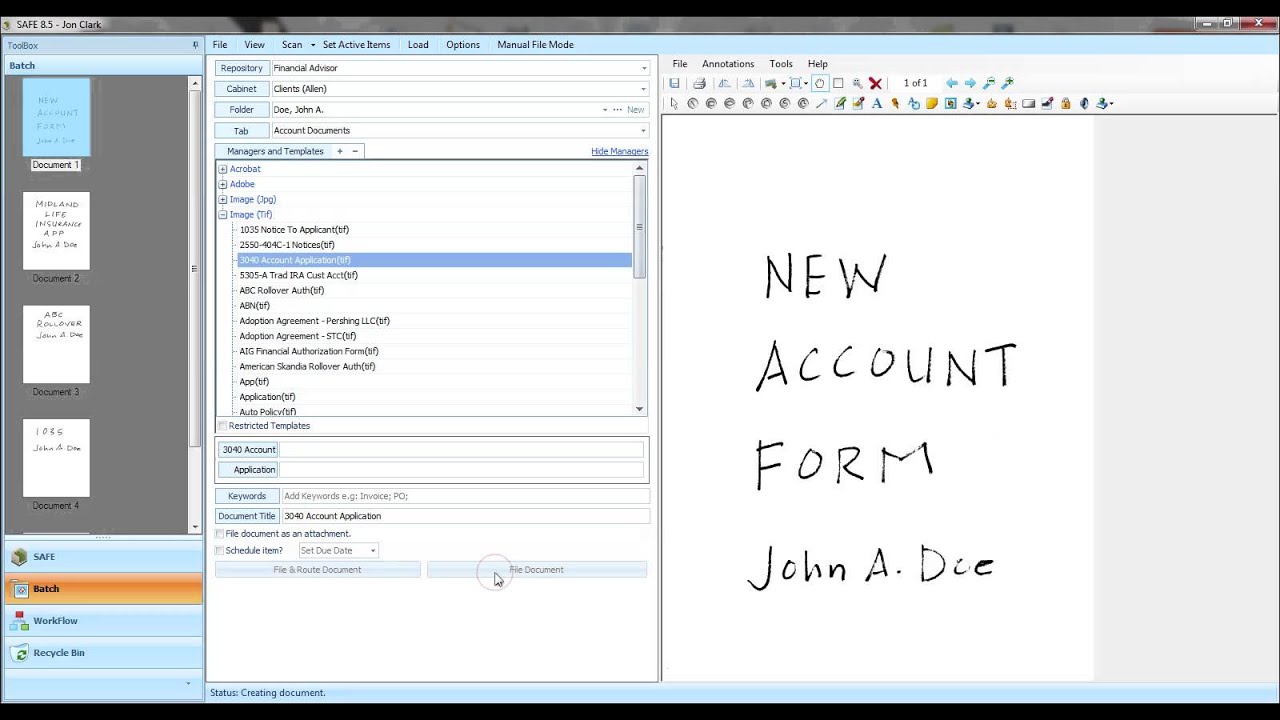
Task: Click the magnifier zoom tool icon
Action: click(857, 83)
